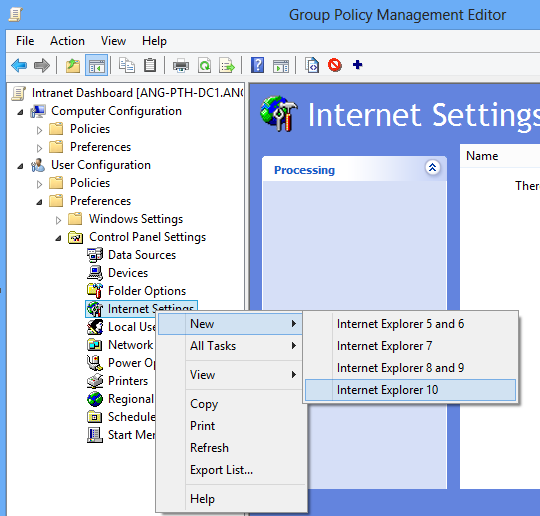Image resolution: width=540 pixels, height=516 pixels.
Task: Click the Printers icon in tree
Action: [95, 381]
